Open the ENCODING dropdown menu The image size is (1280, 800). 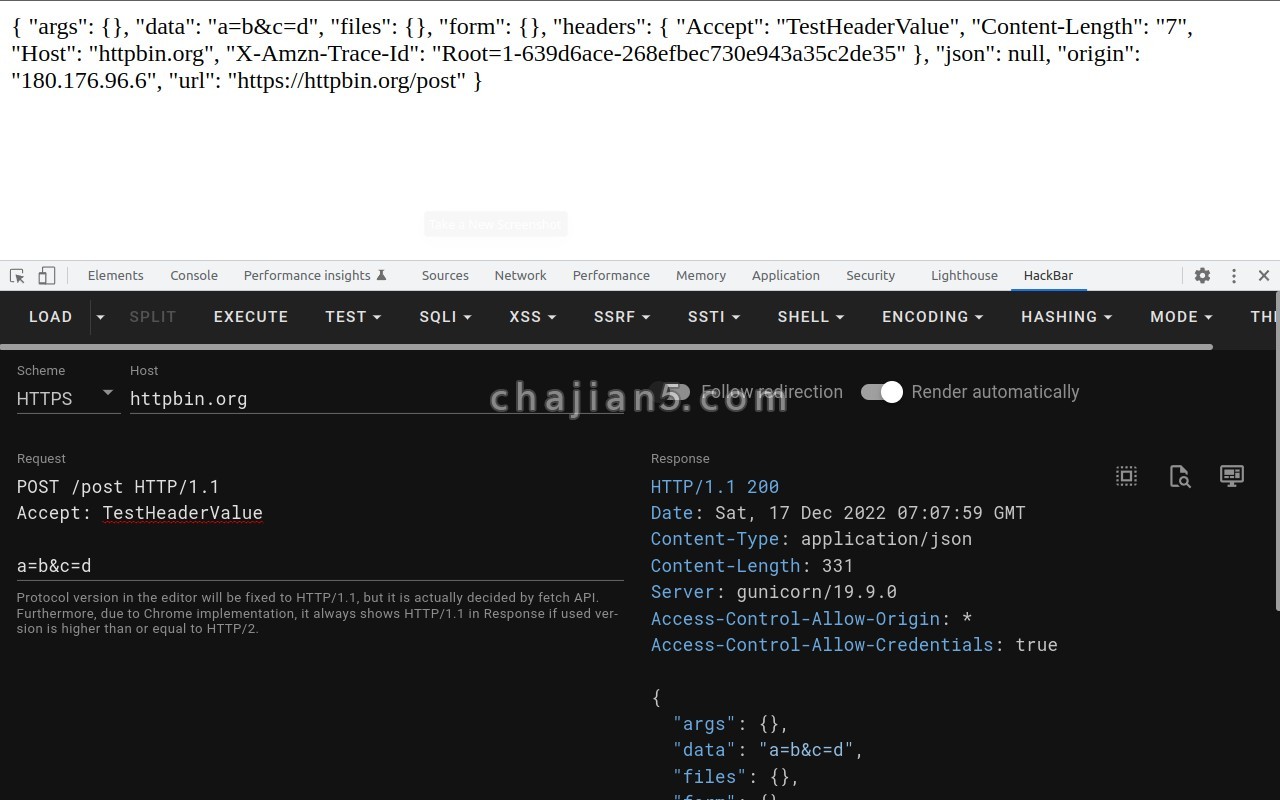click(x=932, y=317)
